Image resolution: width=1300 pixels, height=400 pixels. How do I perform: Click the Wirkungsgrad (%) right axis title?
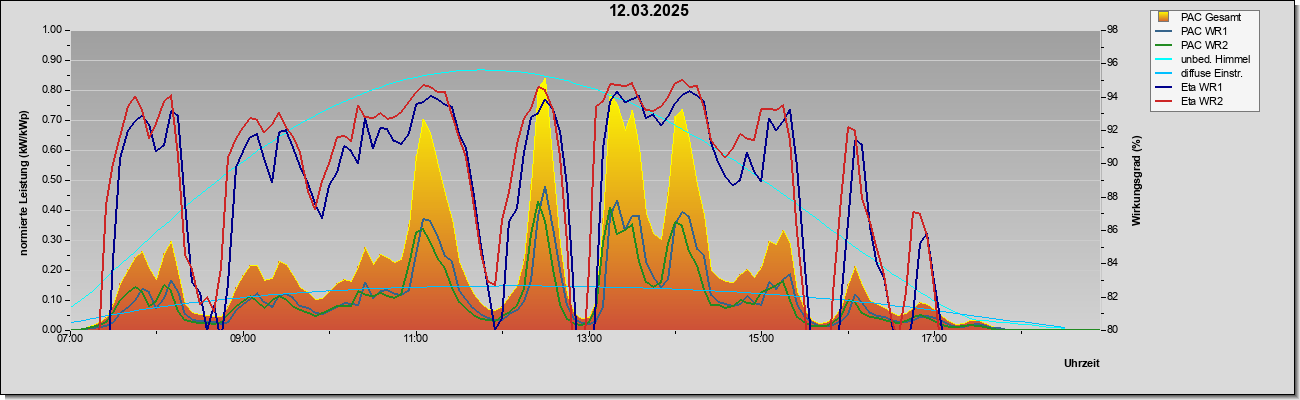click(1137, 180)
